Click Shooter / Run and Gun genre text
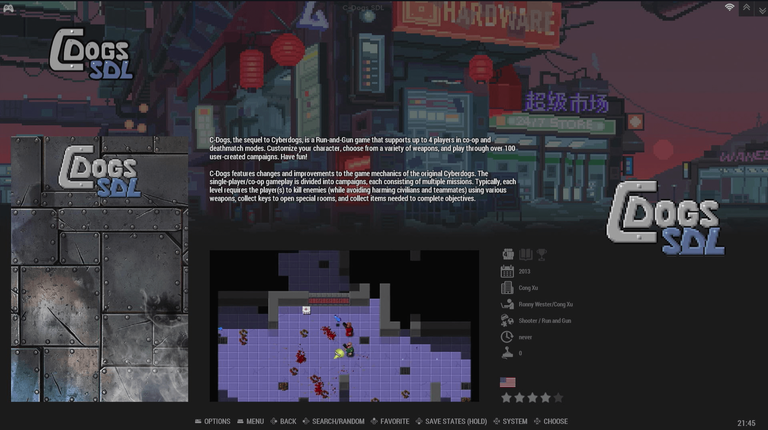 (x=545, y=321)
